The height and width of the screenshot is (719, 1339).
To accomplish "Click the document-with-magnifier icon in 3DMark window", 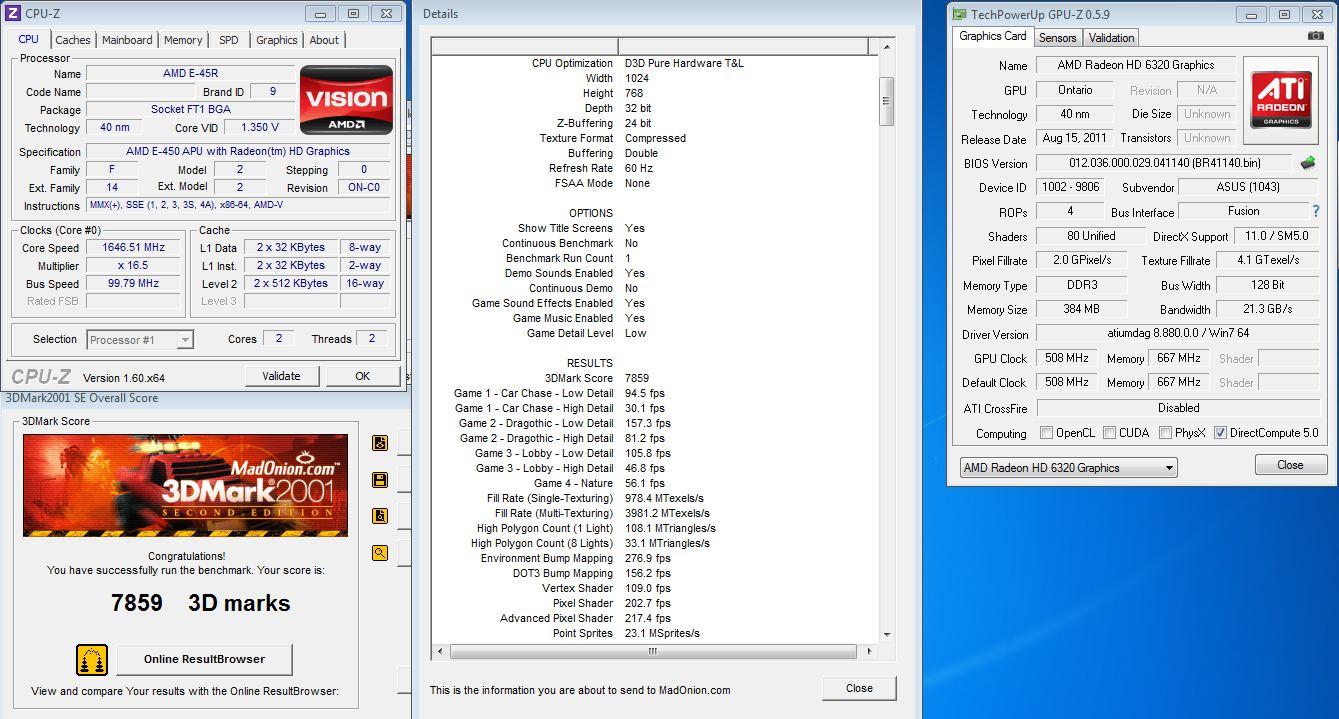I will tap(380, 516).
